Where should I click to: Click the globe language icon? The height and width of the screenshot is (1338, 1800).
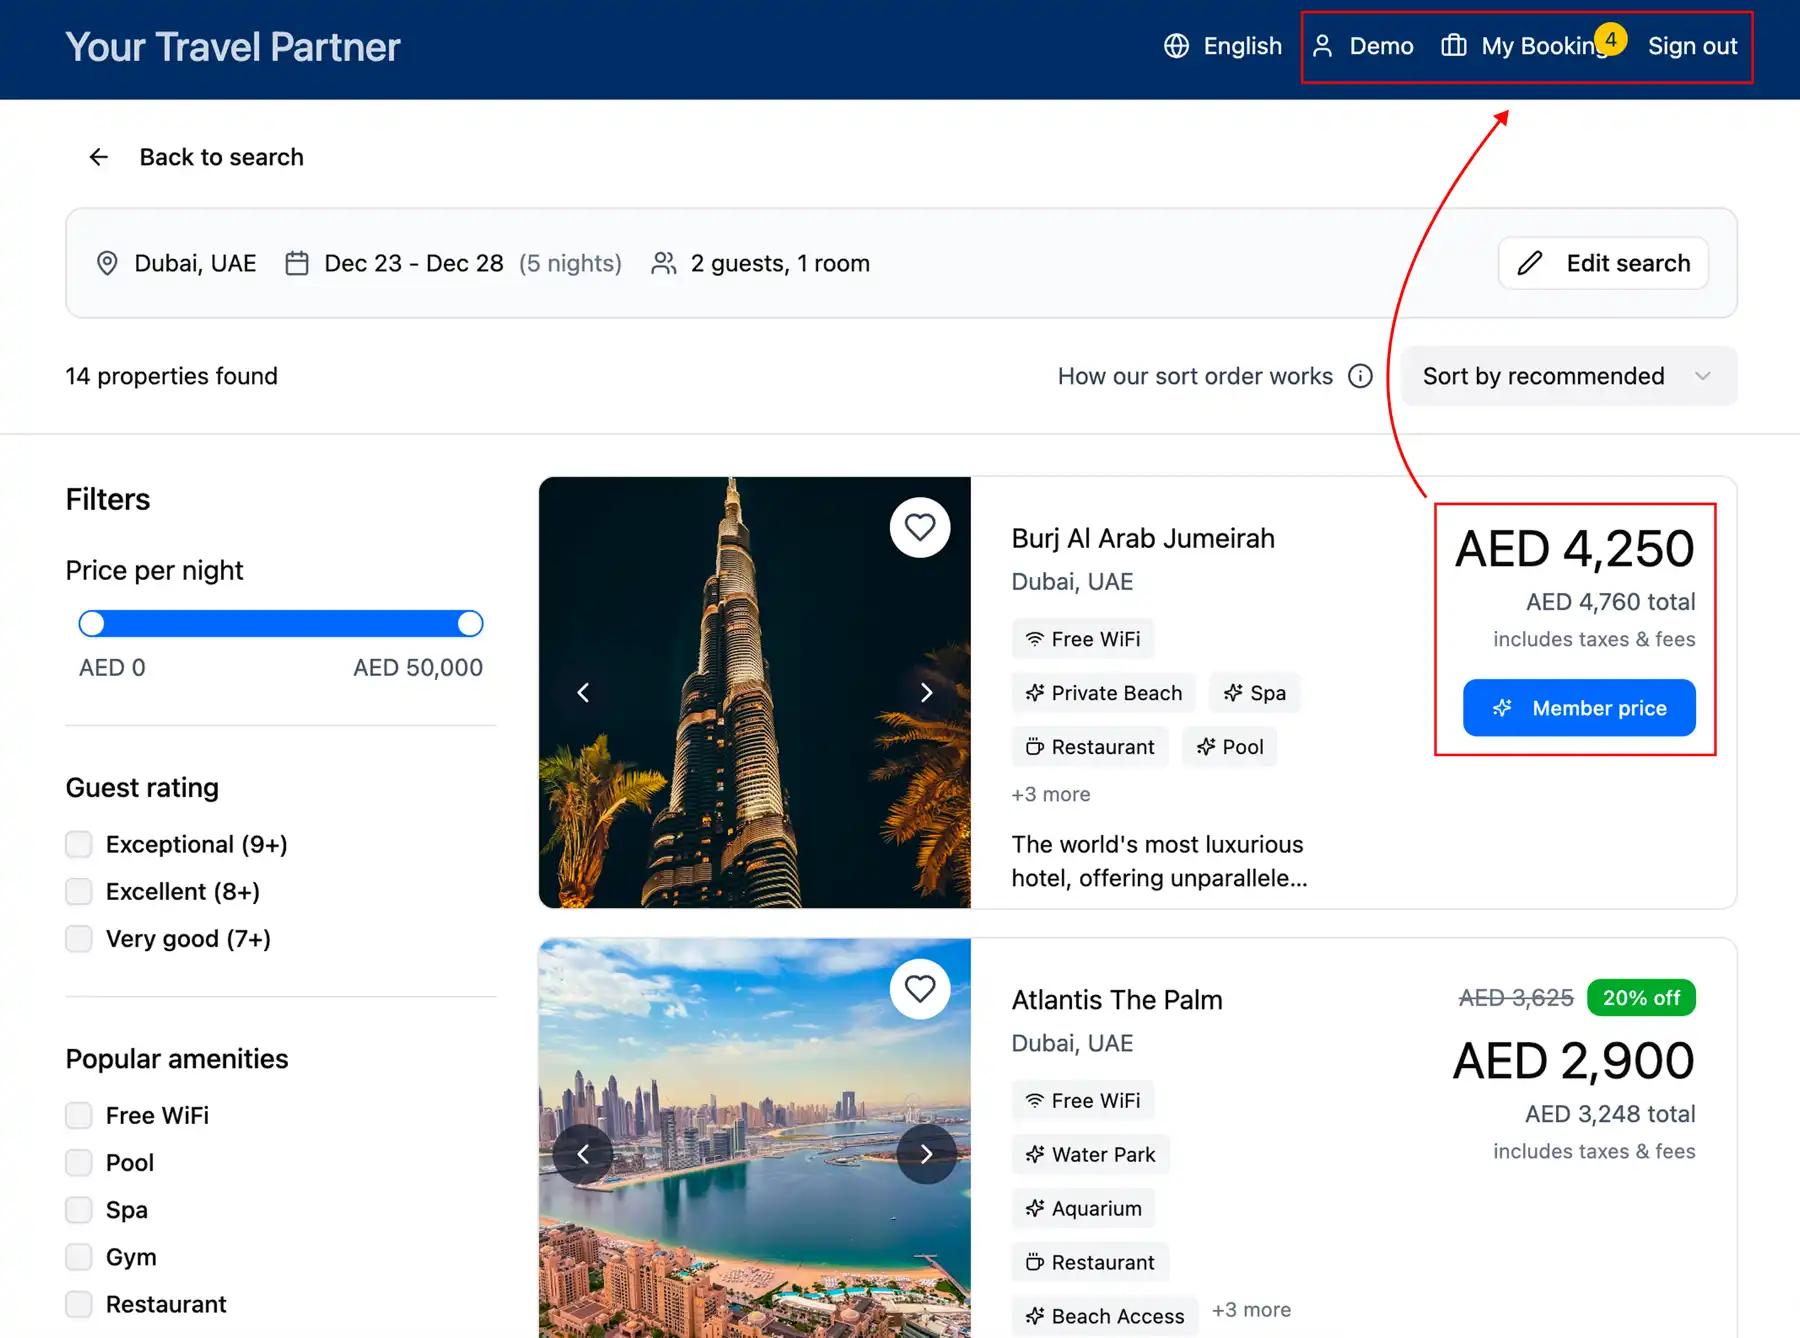(x=1176, y=46)
